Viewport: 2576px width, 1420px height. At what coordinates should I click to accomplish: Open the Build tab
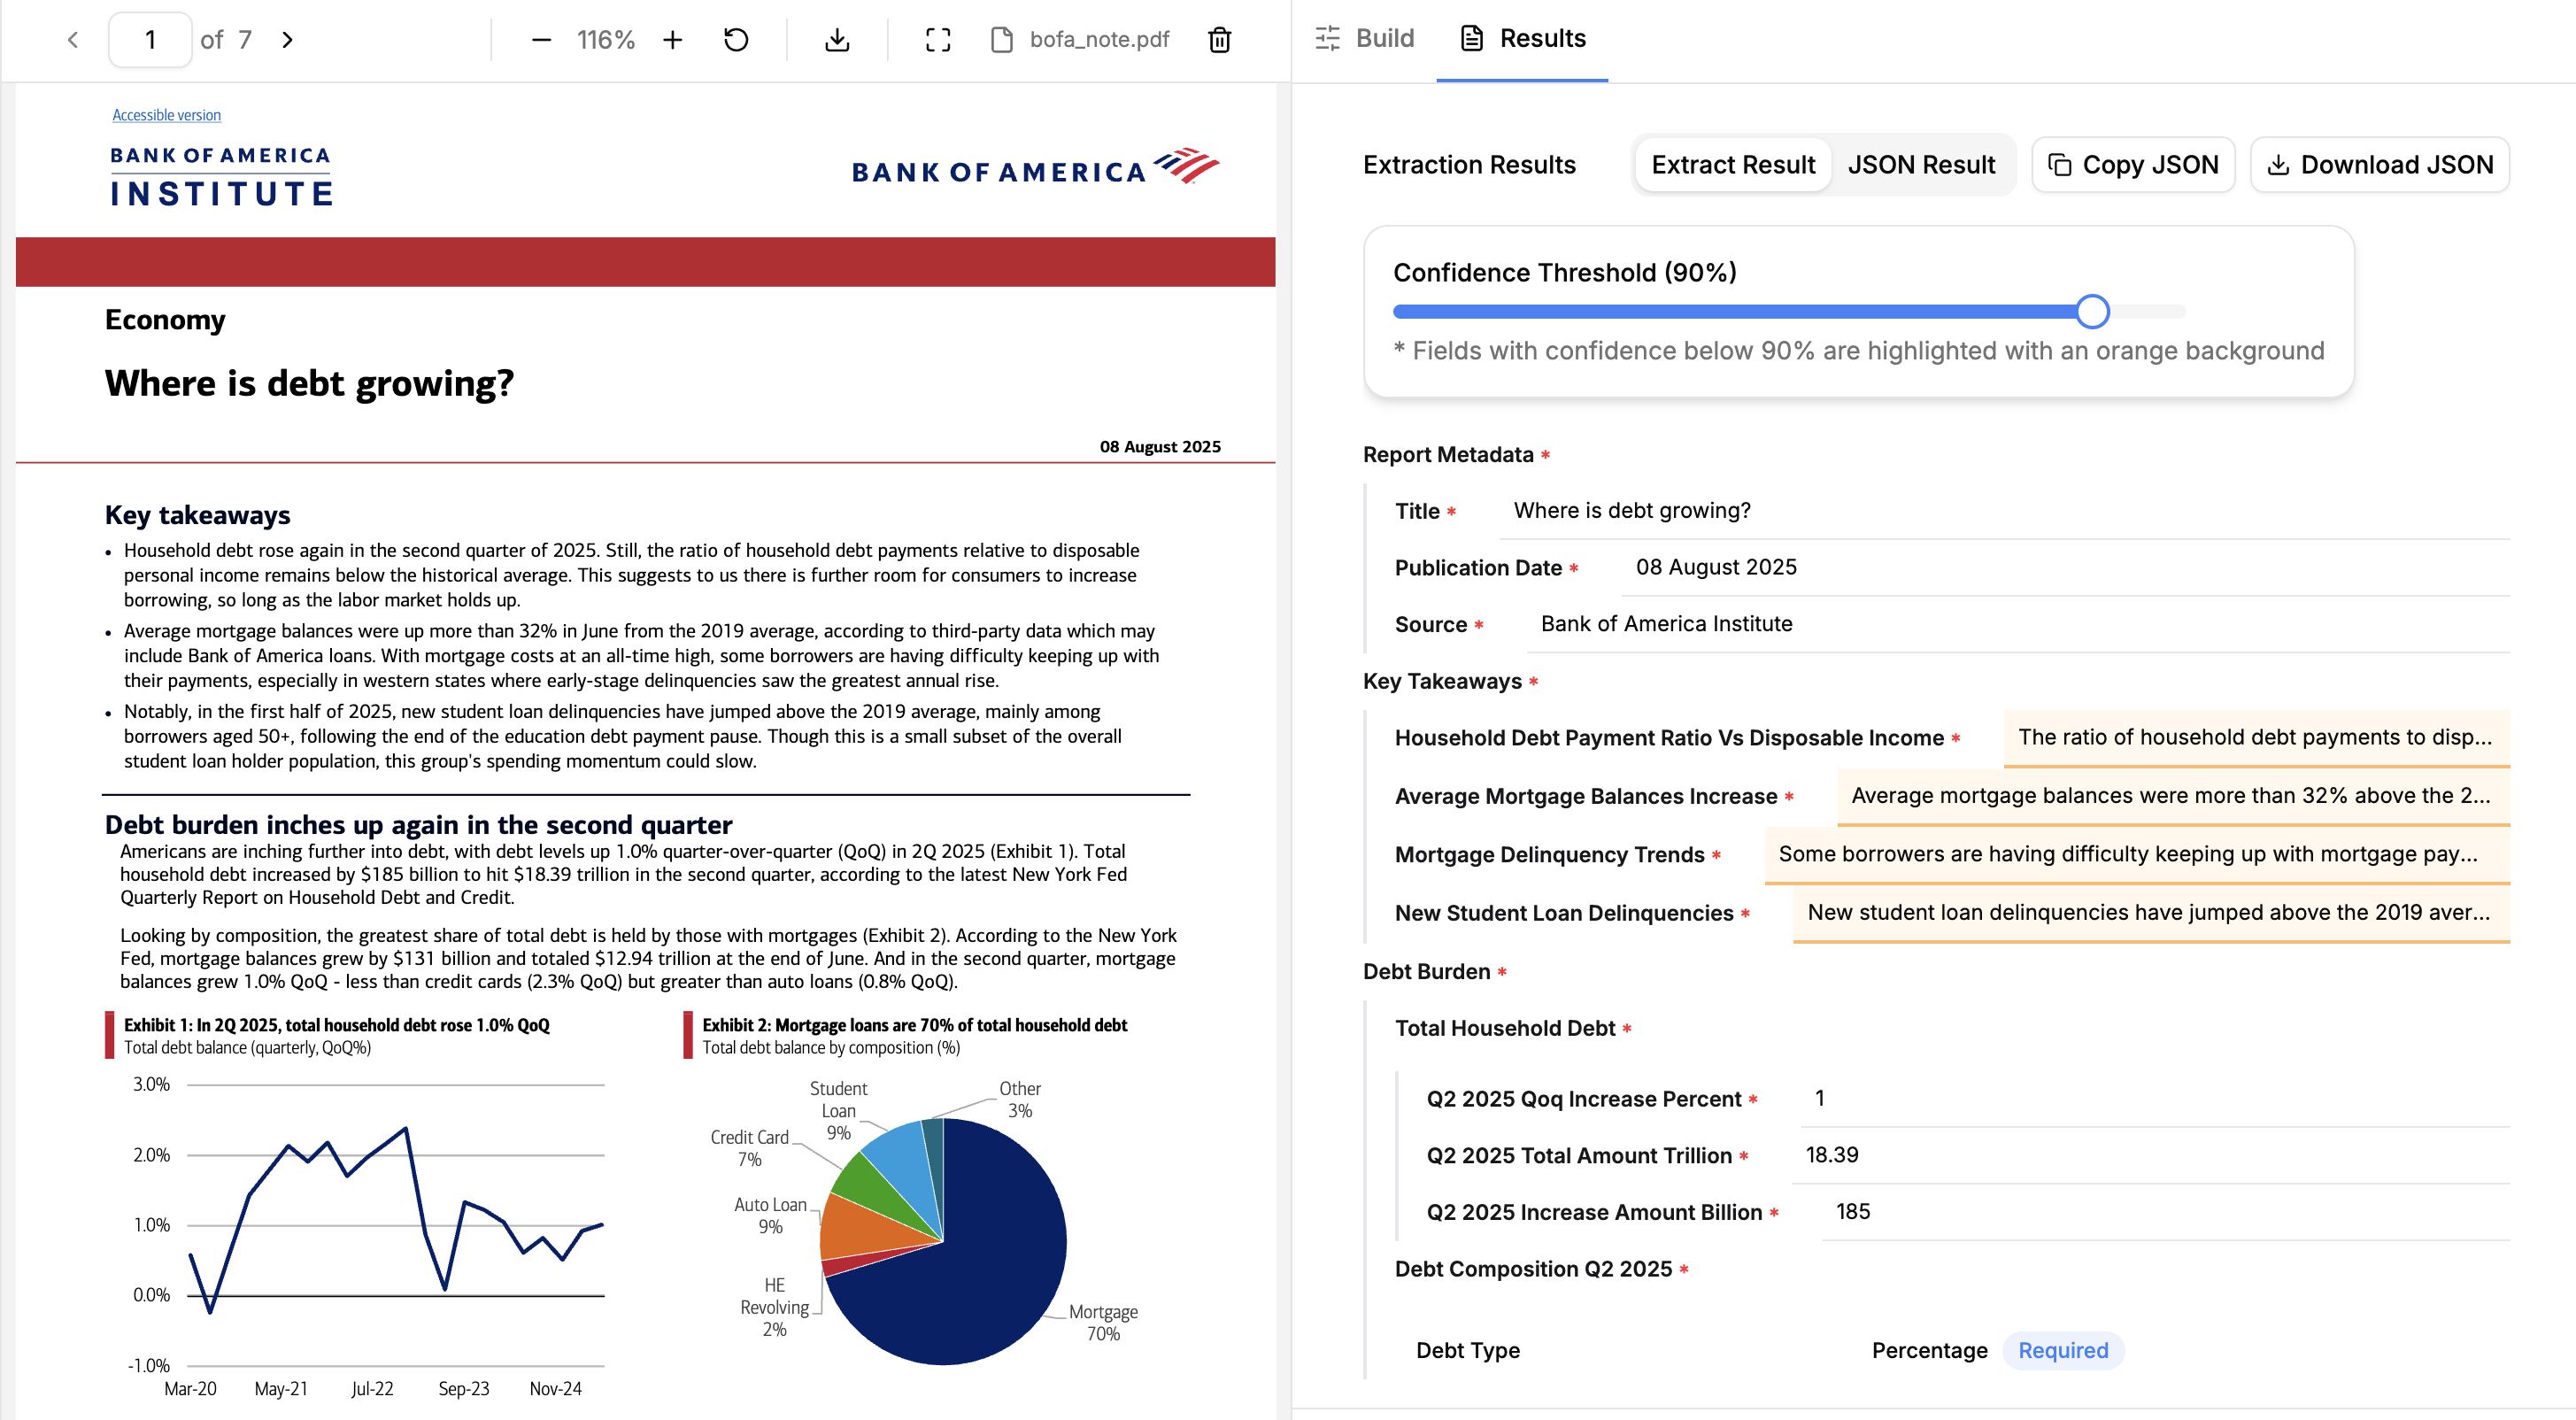click(1365, 39)
